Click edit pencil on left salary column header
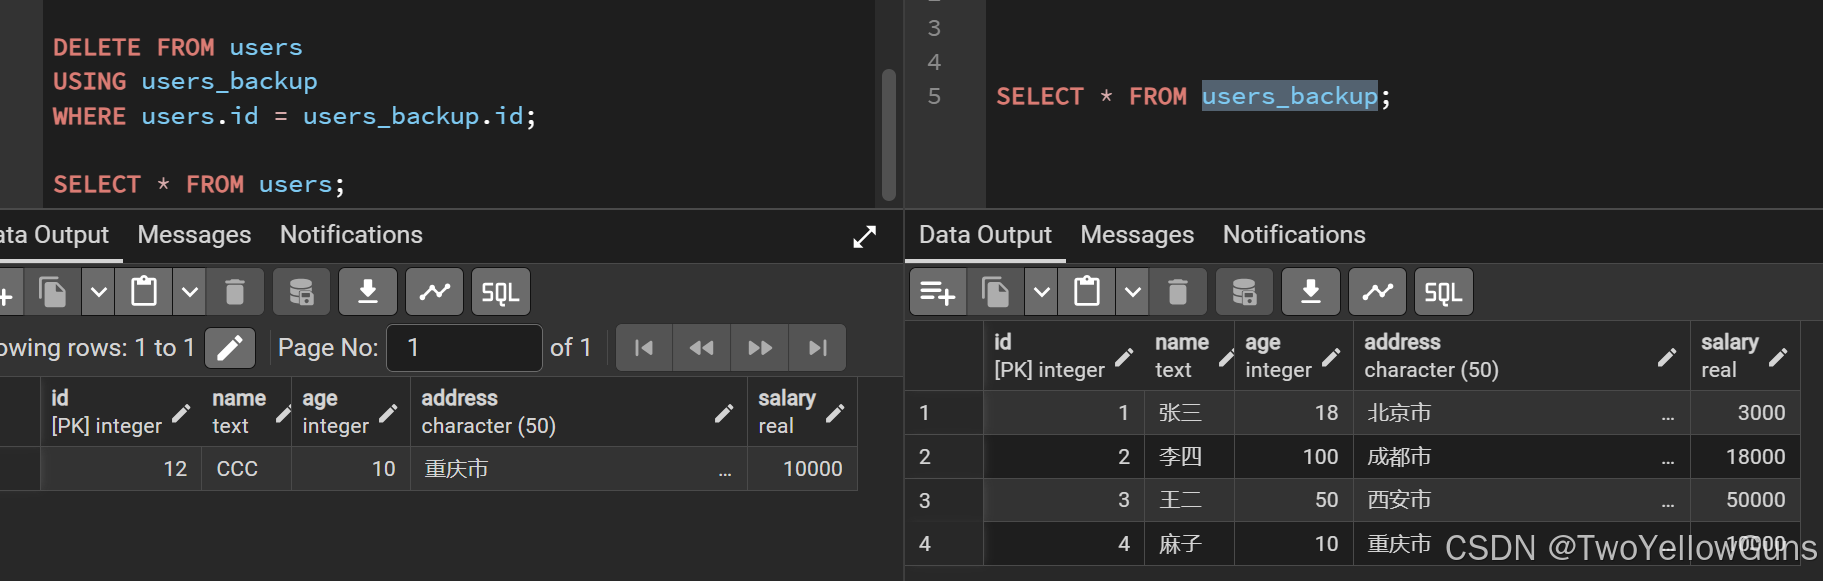The height and width of the screenshot is (581, 1823). coord(835,413)
